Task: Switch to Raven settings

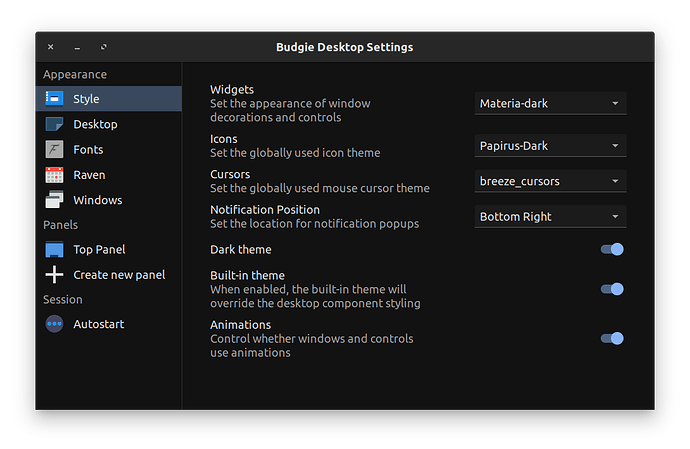Action: pos(109,175)
